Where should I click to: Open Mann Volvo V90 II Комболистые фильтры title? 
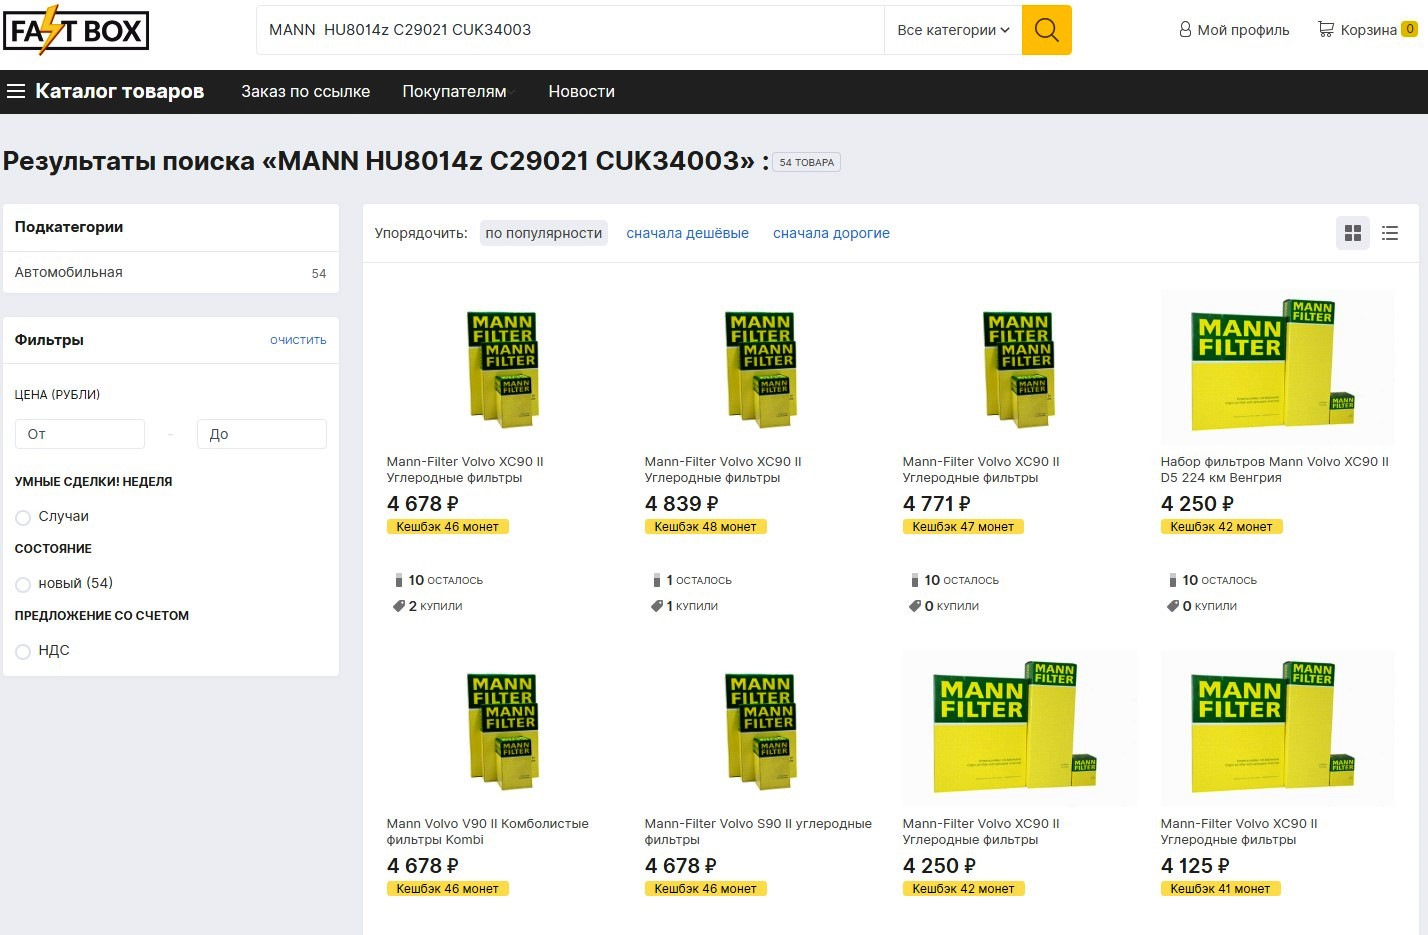(487, 832)
